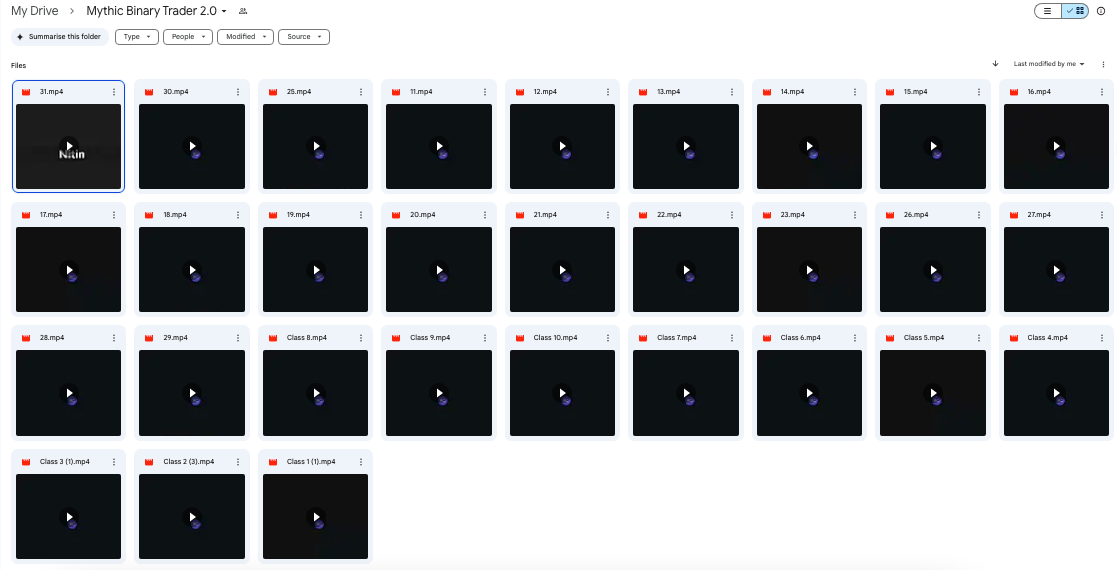This screenshot has height=570, width=1117.
Task: Open the Source filter dropdown
Action: coord(304,37)
